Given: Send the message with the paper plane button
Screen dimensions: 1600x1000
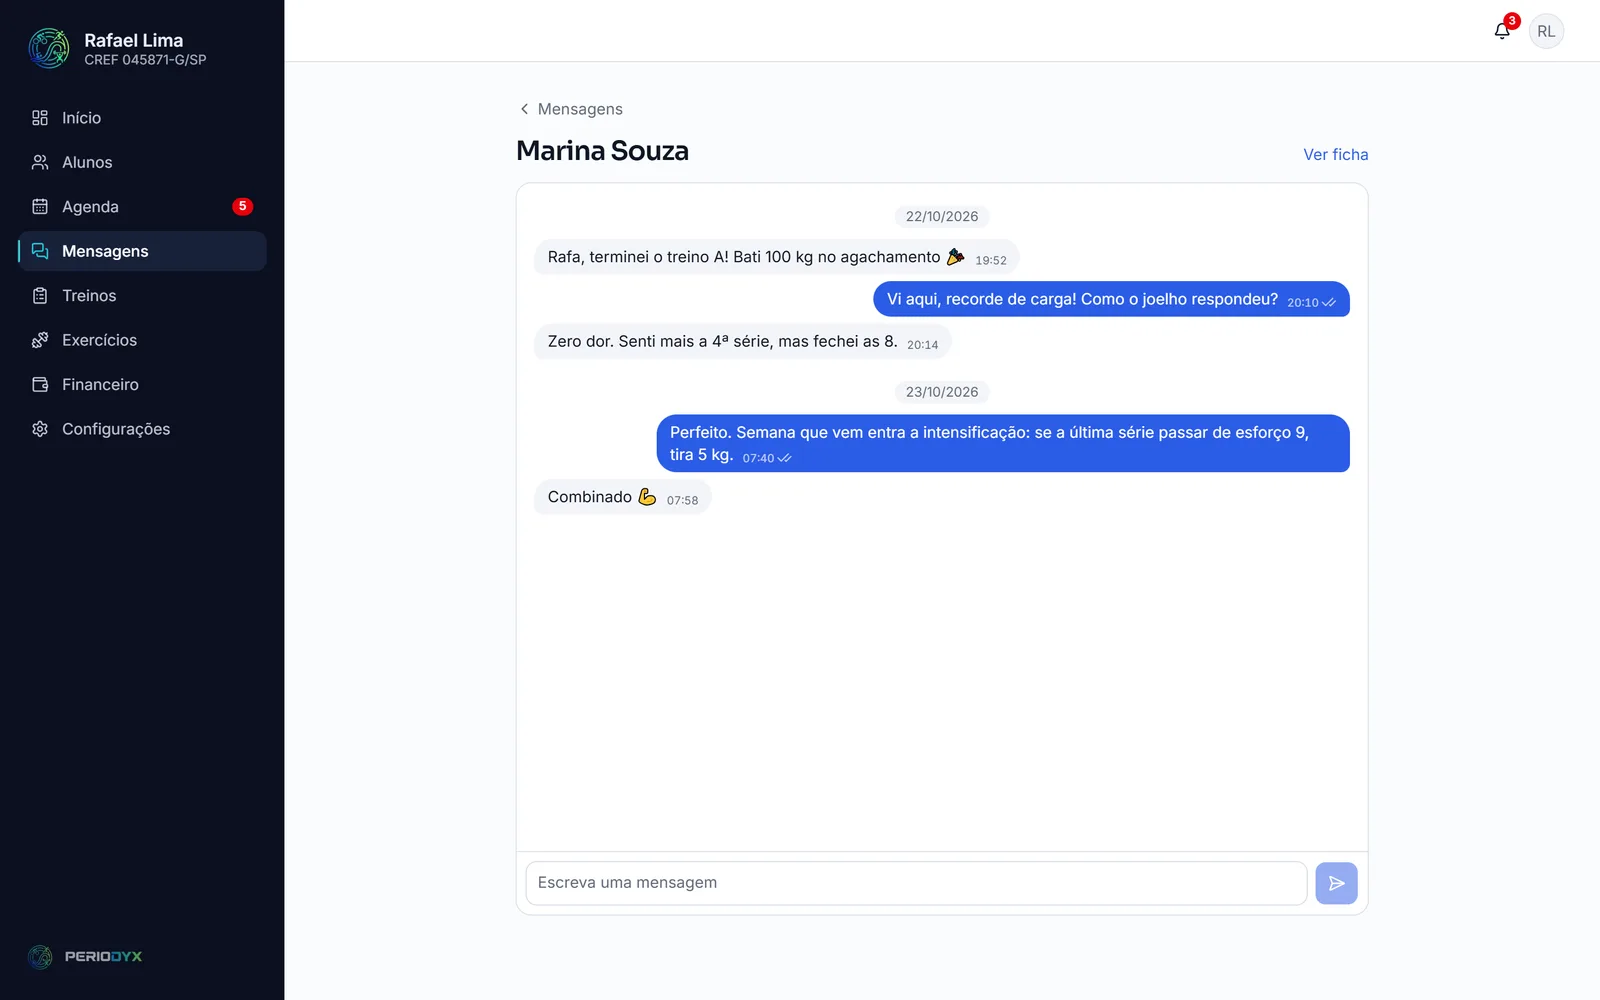Looking at the screenshot, I should click(1336, 883).
